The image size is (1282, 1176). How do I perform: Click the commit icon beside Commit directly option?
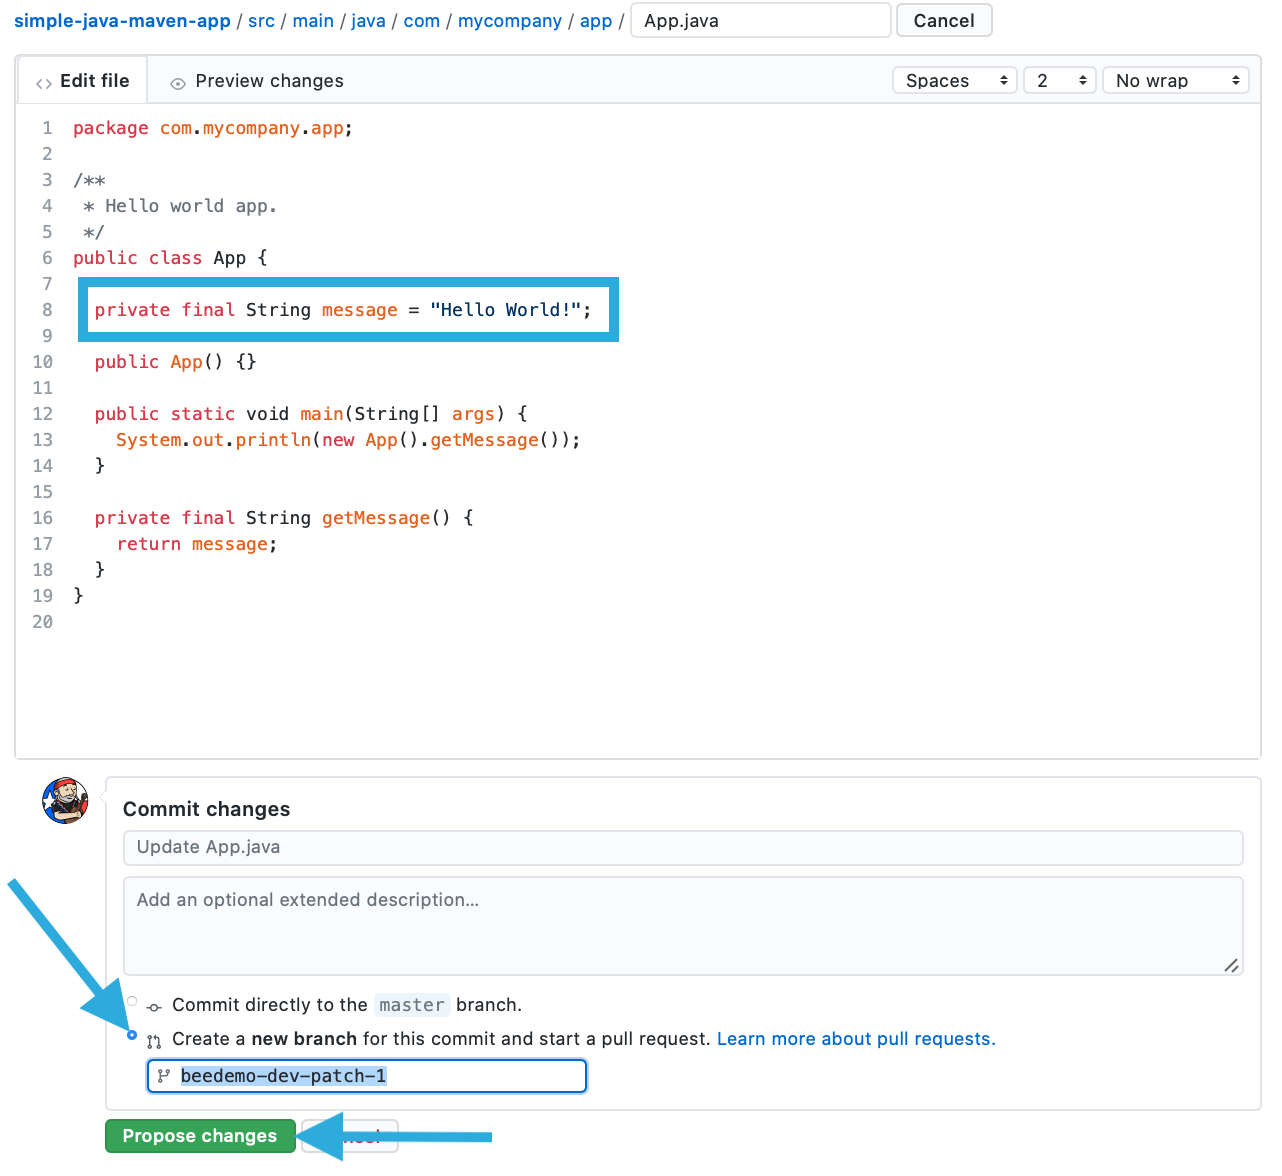click(x=154, y=1007)
